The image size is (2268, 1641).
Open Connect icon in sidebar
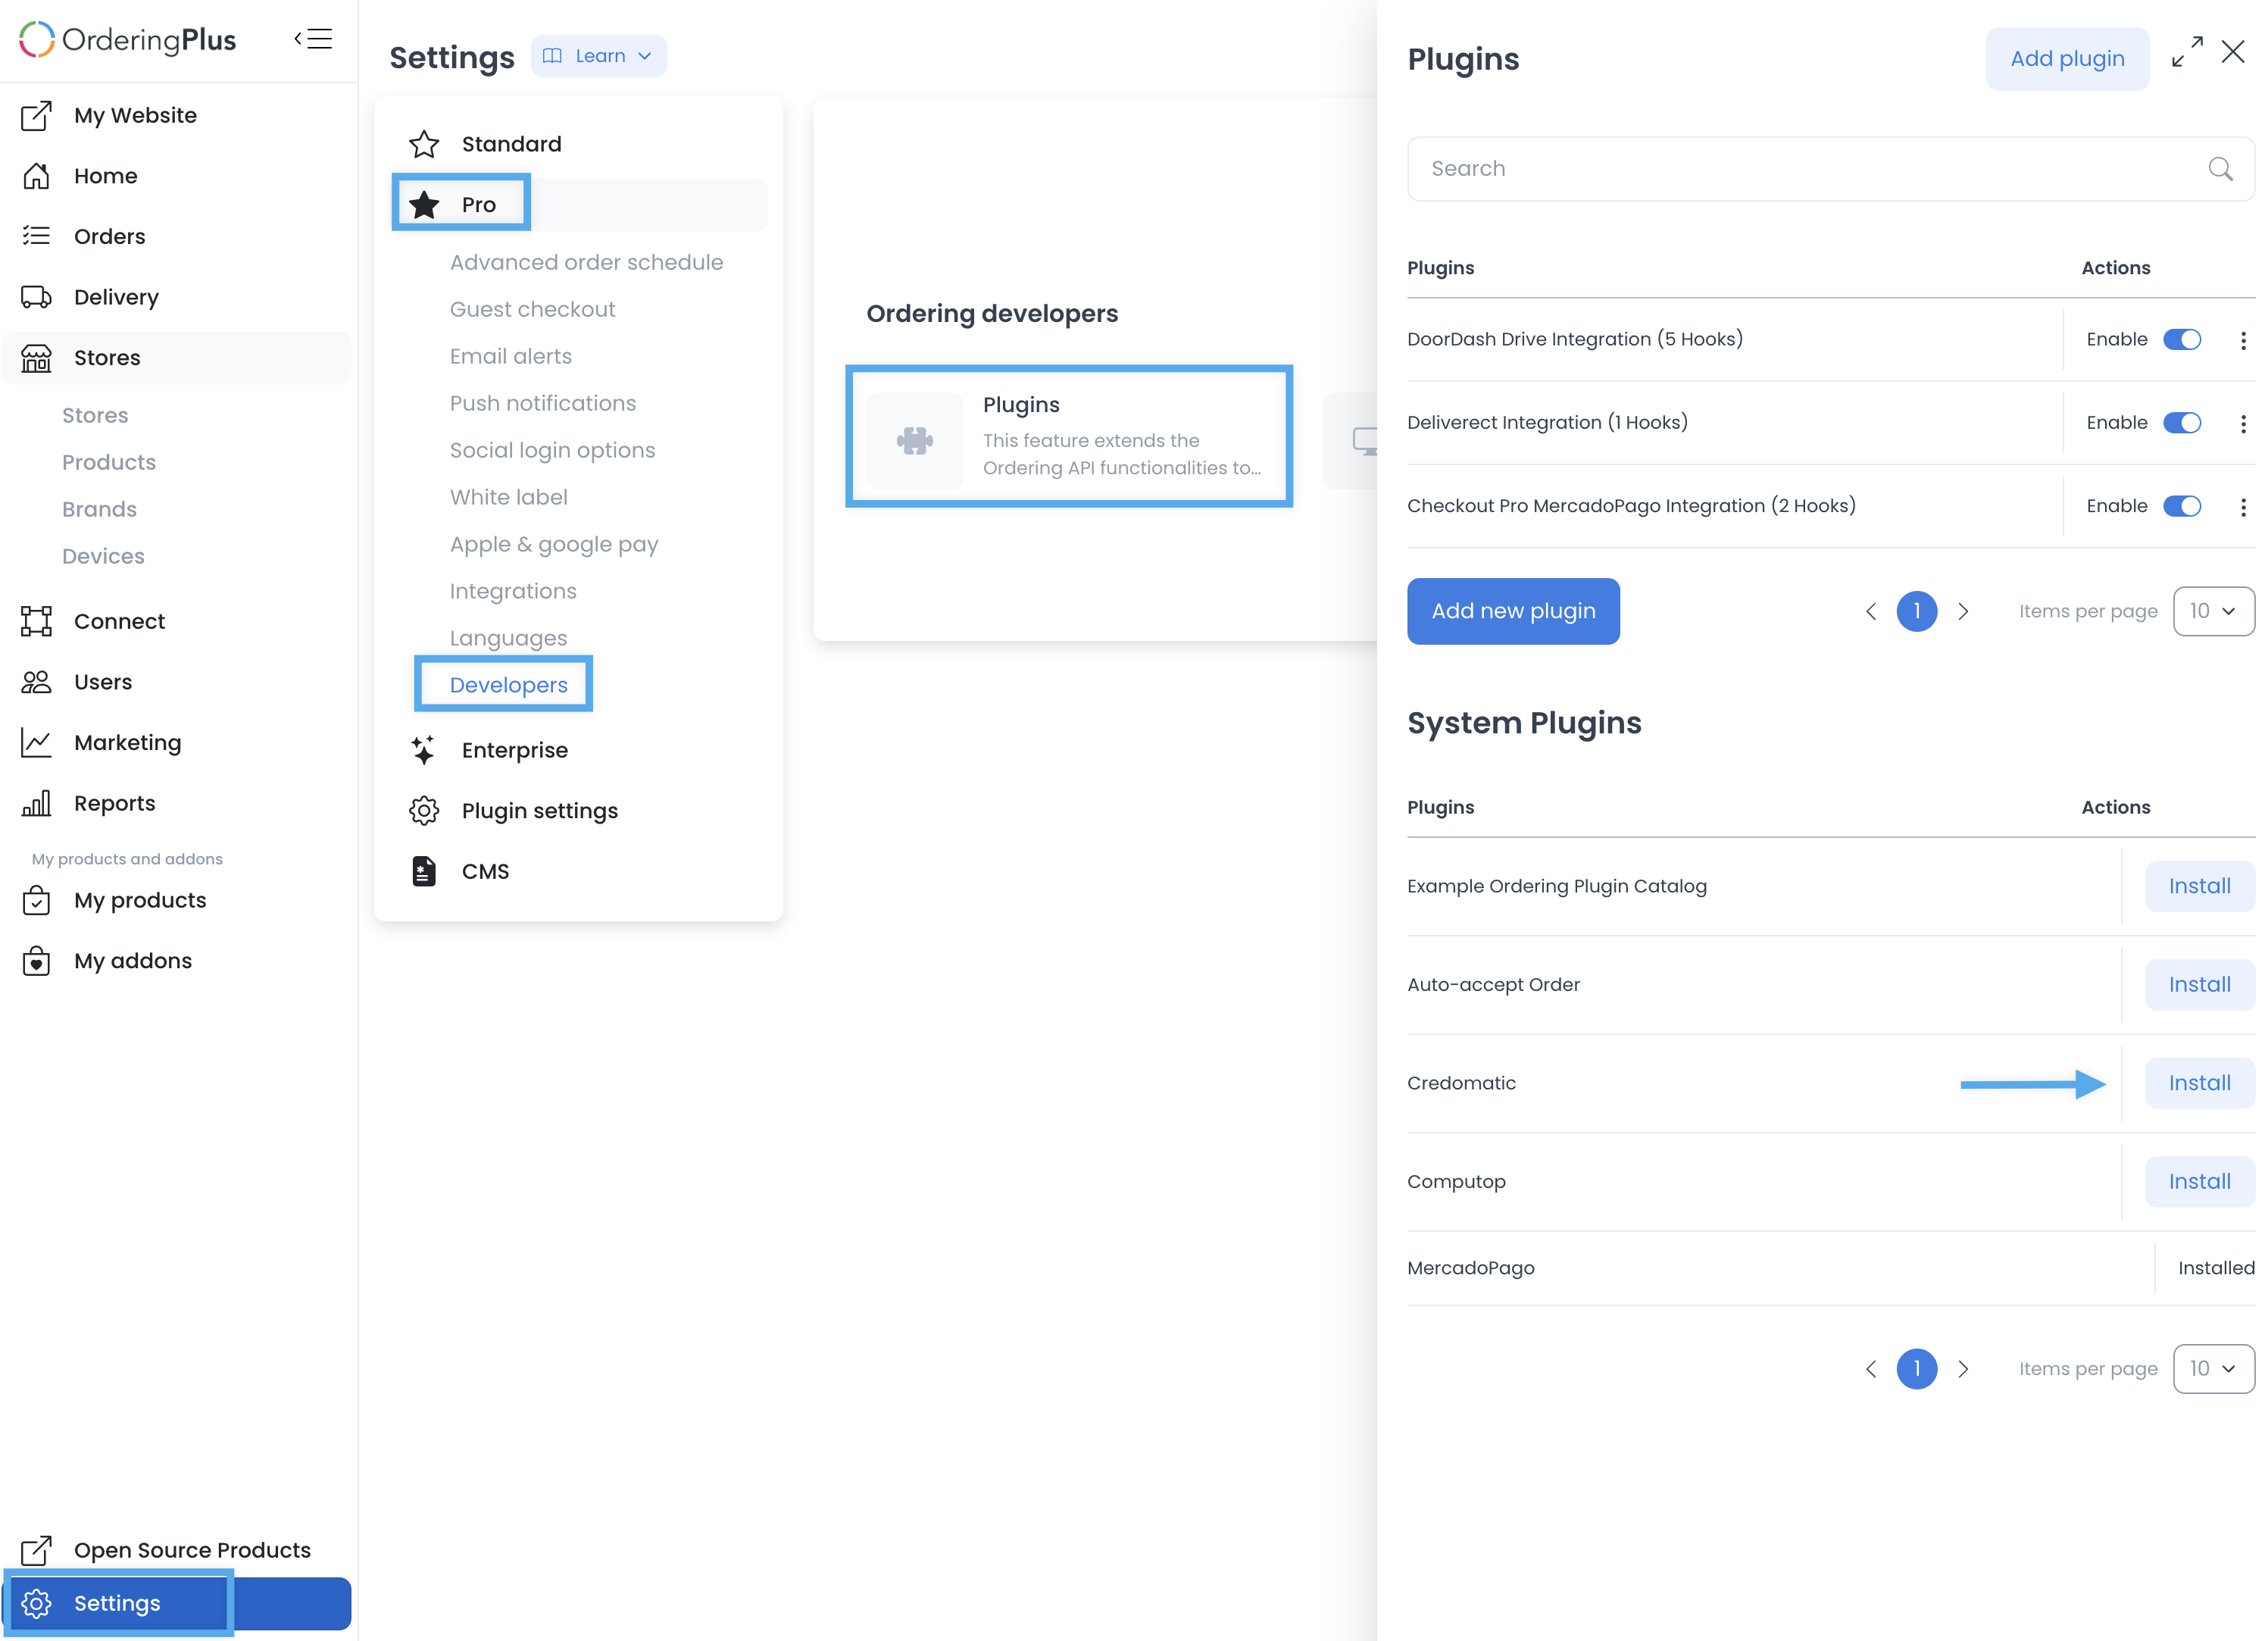coord(36,621)
